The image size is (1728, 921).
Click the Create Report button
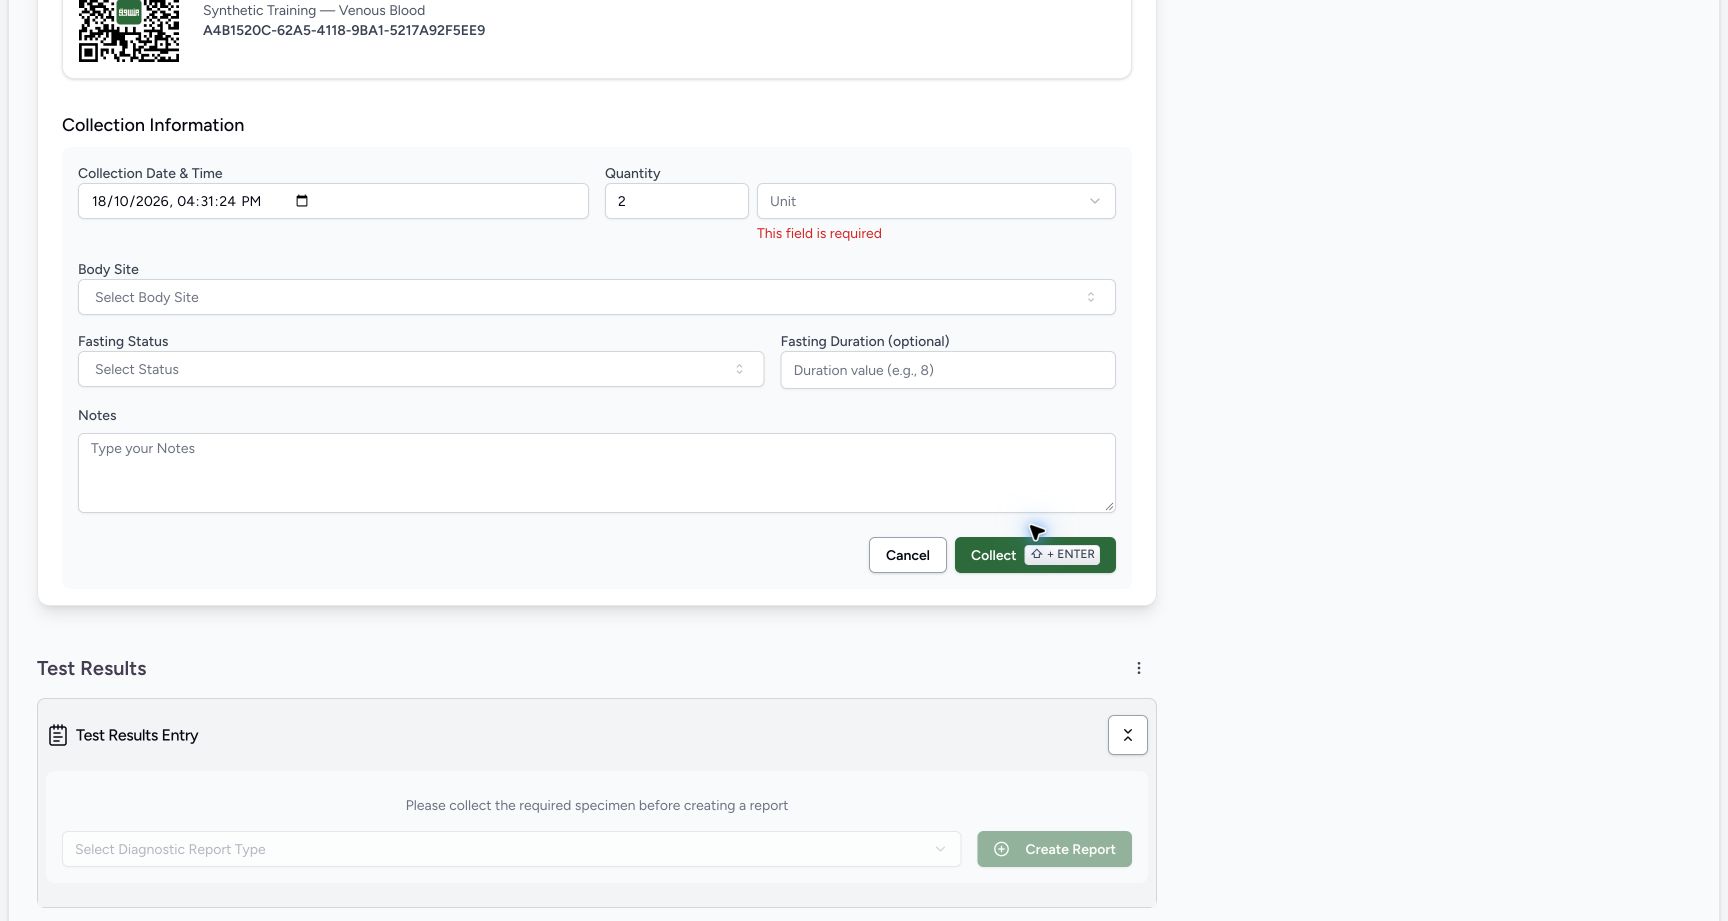tap(1054, 849)
